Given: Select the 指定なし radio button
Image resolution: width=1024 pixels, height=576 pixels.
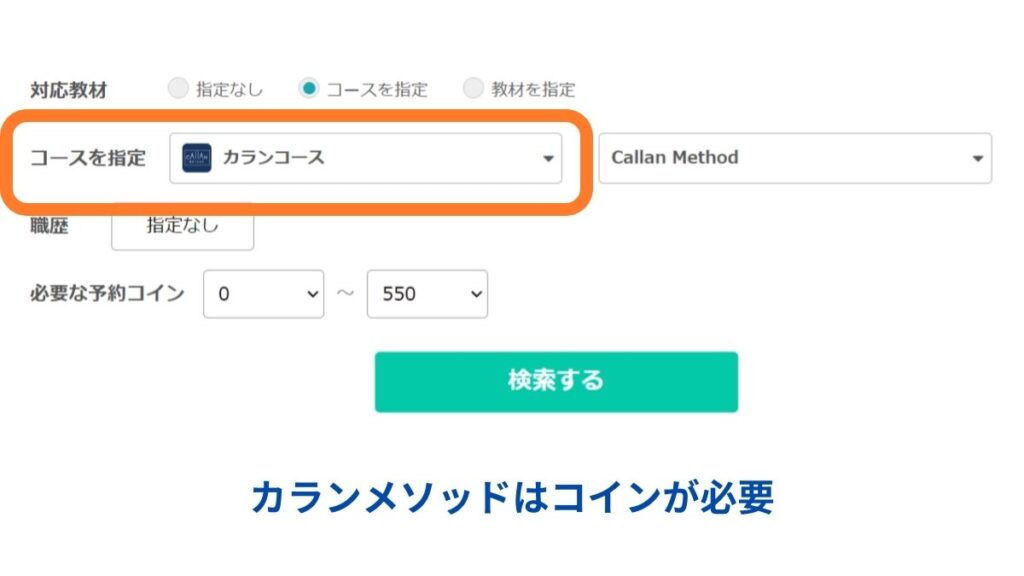Looking at the screenshot, I should coord(178,88).
